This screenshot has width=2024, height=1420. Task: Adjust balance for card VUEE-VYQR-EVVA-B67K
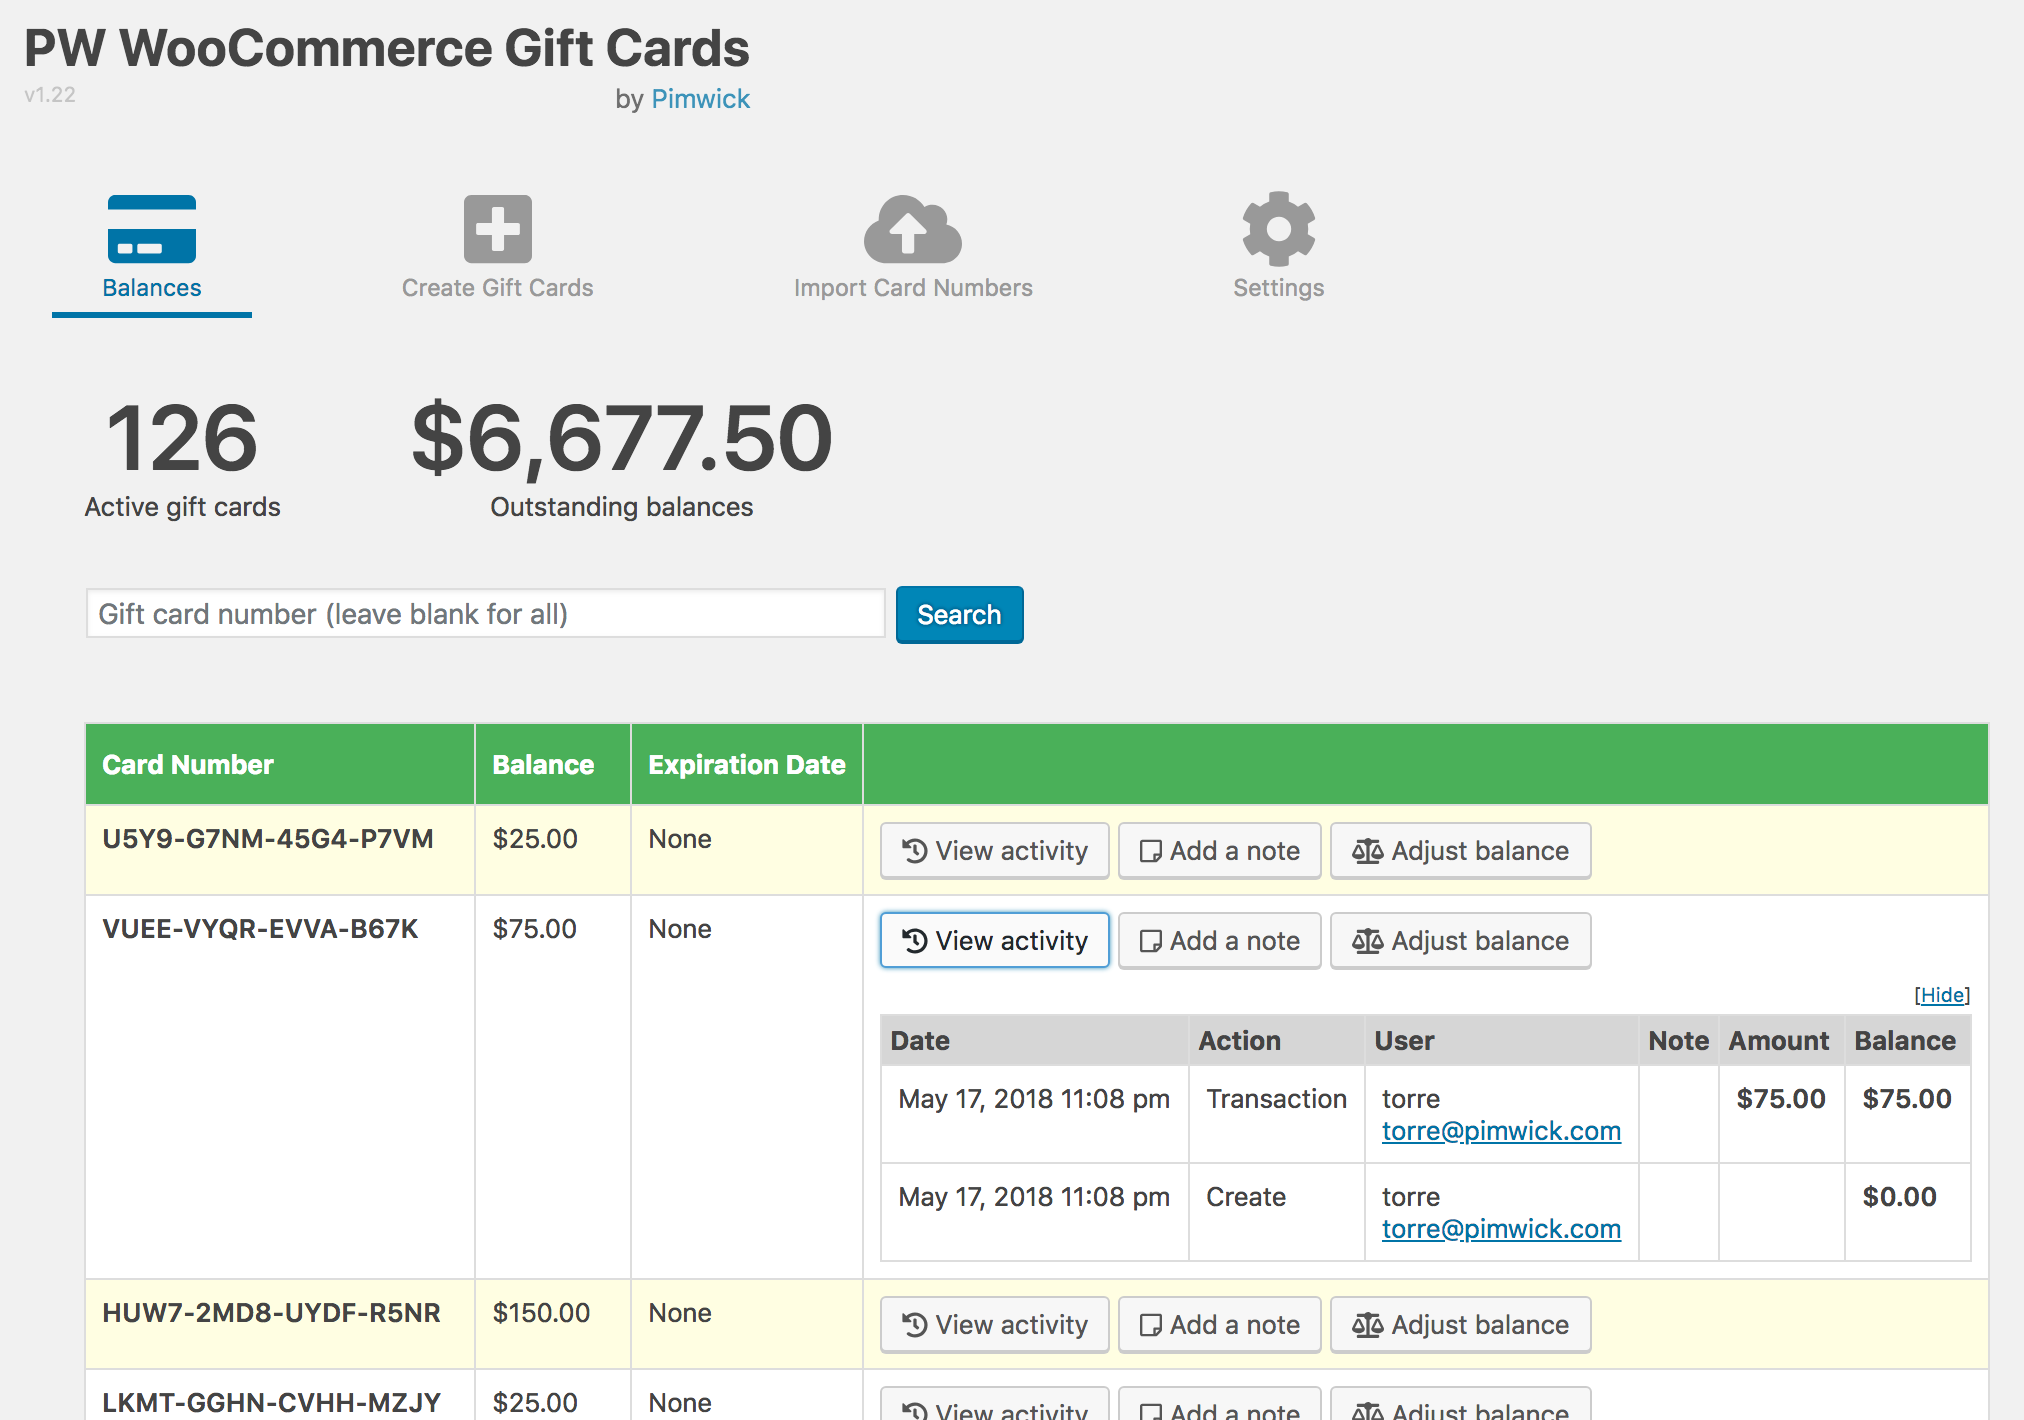point(1460,941)
